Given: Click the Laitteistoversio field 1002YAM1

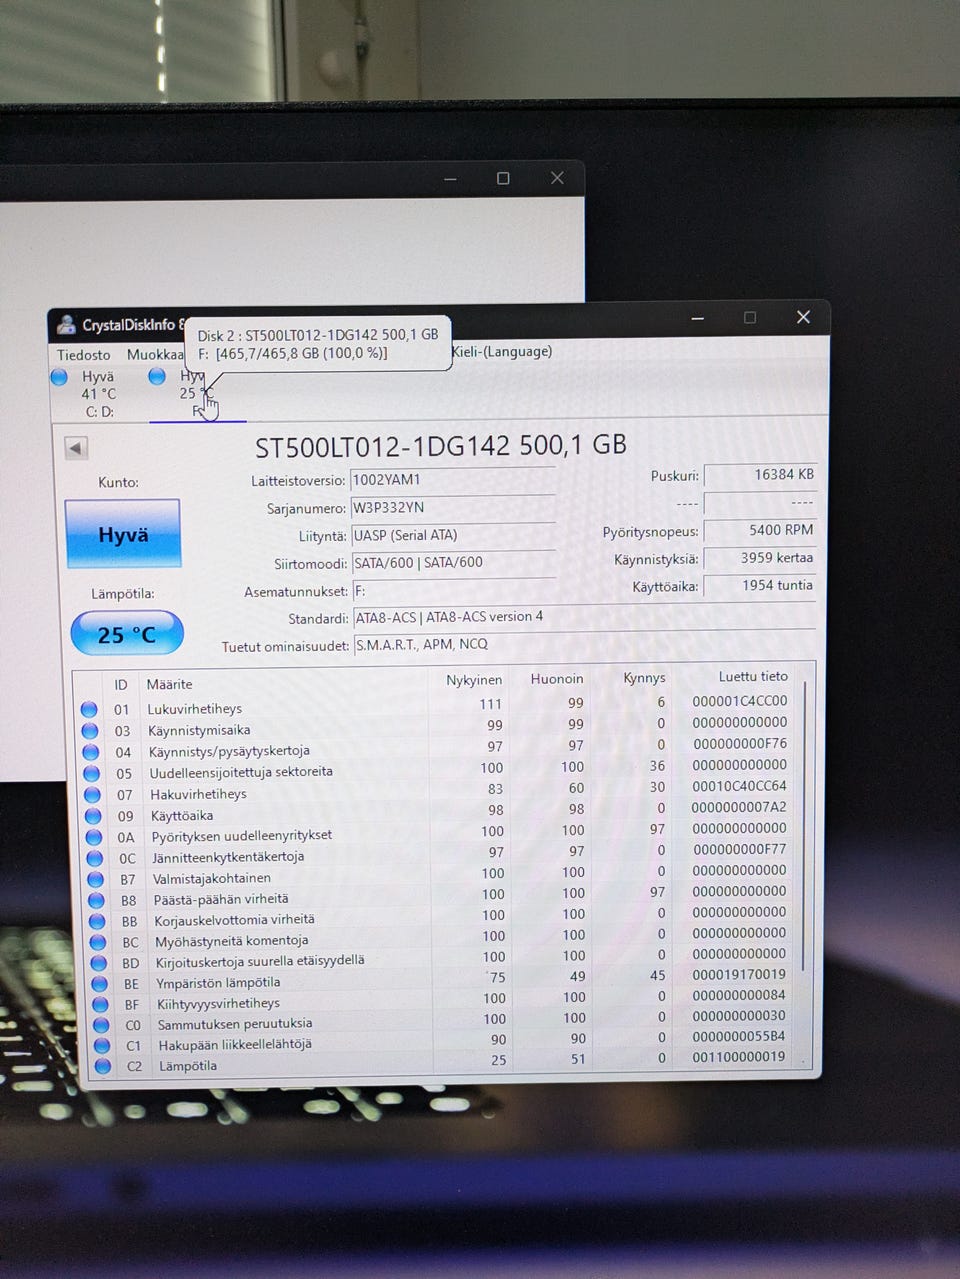Looking at the screenshot, I should (x=452, y=480).
